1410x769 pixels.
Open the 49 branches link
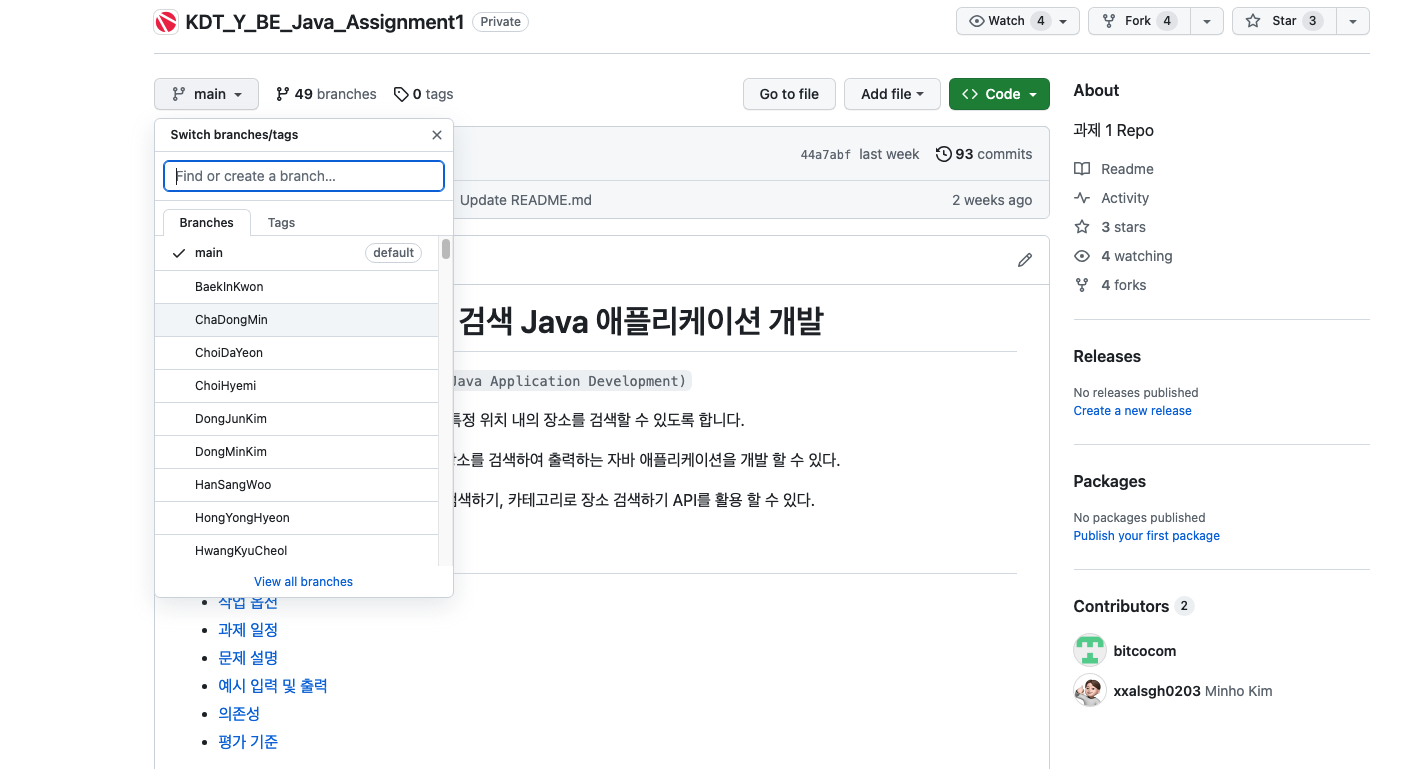pyautogui.click(x=326, y=94)
